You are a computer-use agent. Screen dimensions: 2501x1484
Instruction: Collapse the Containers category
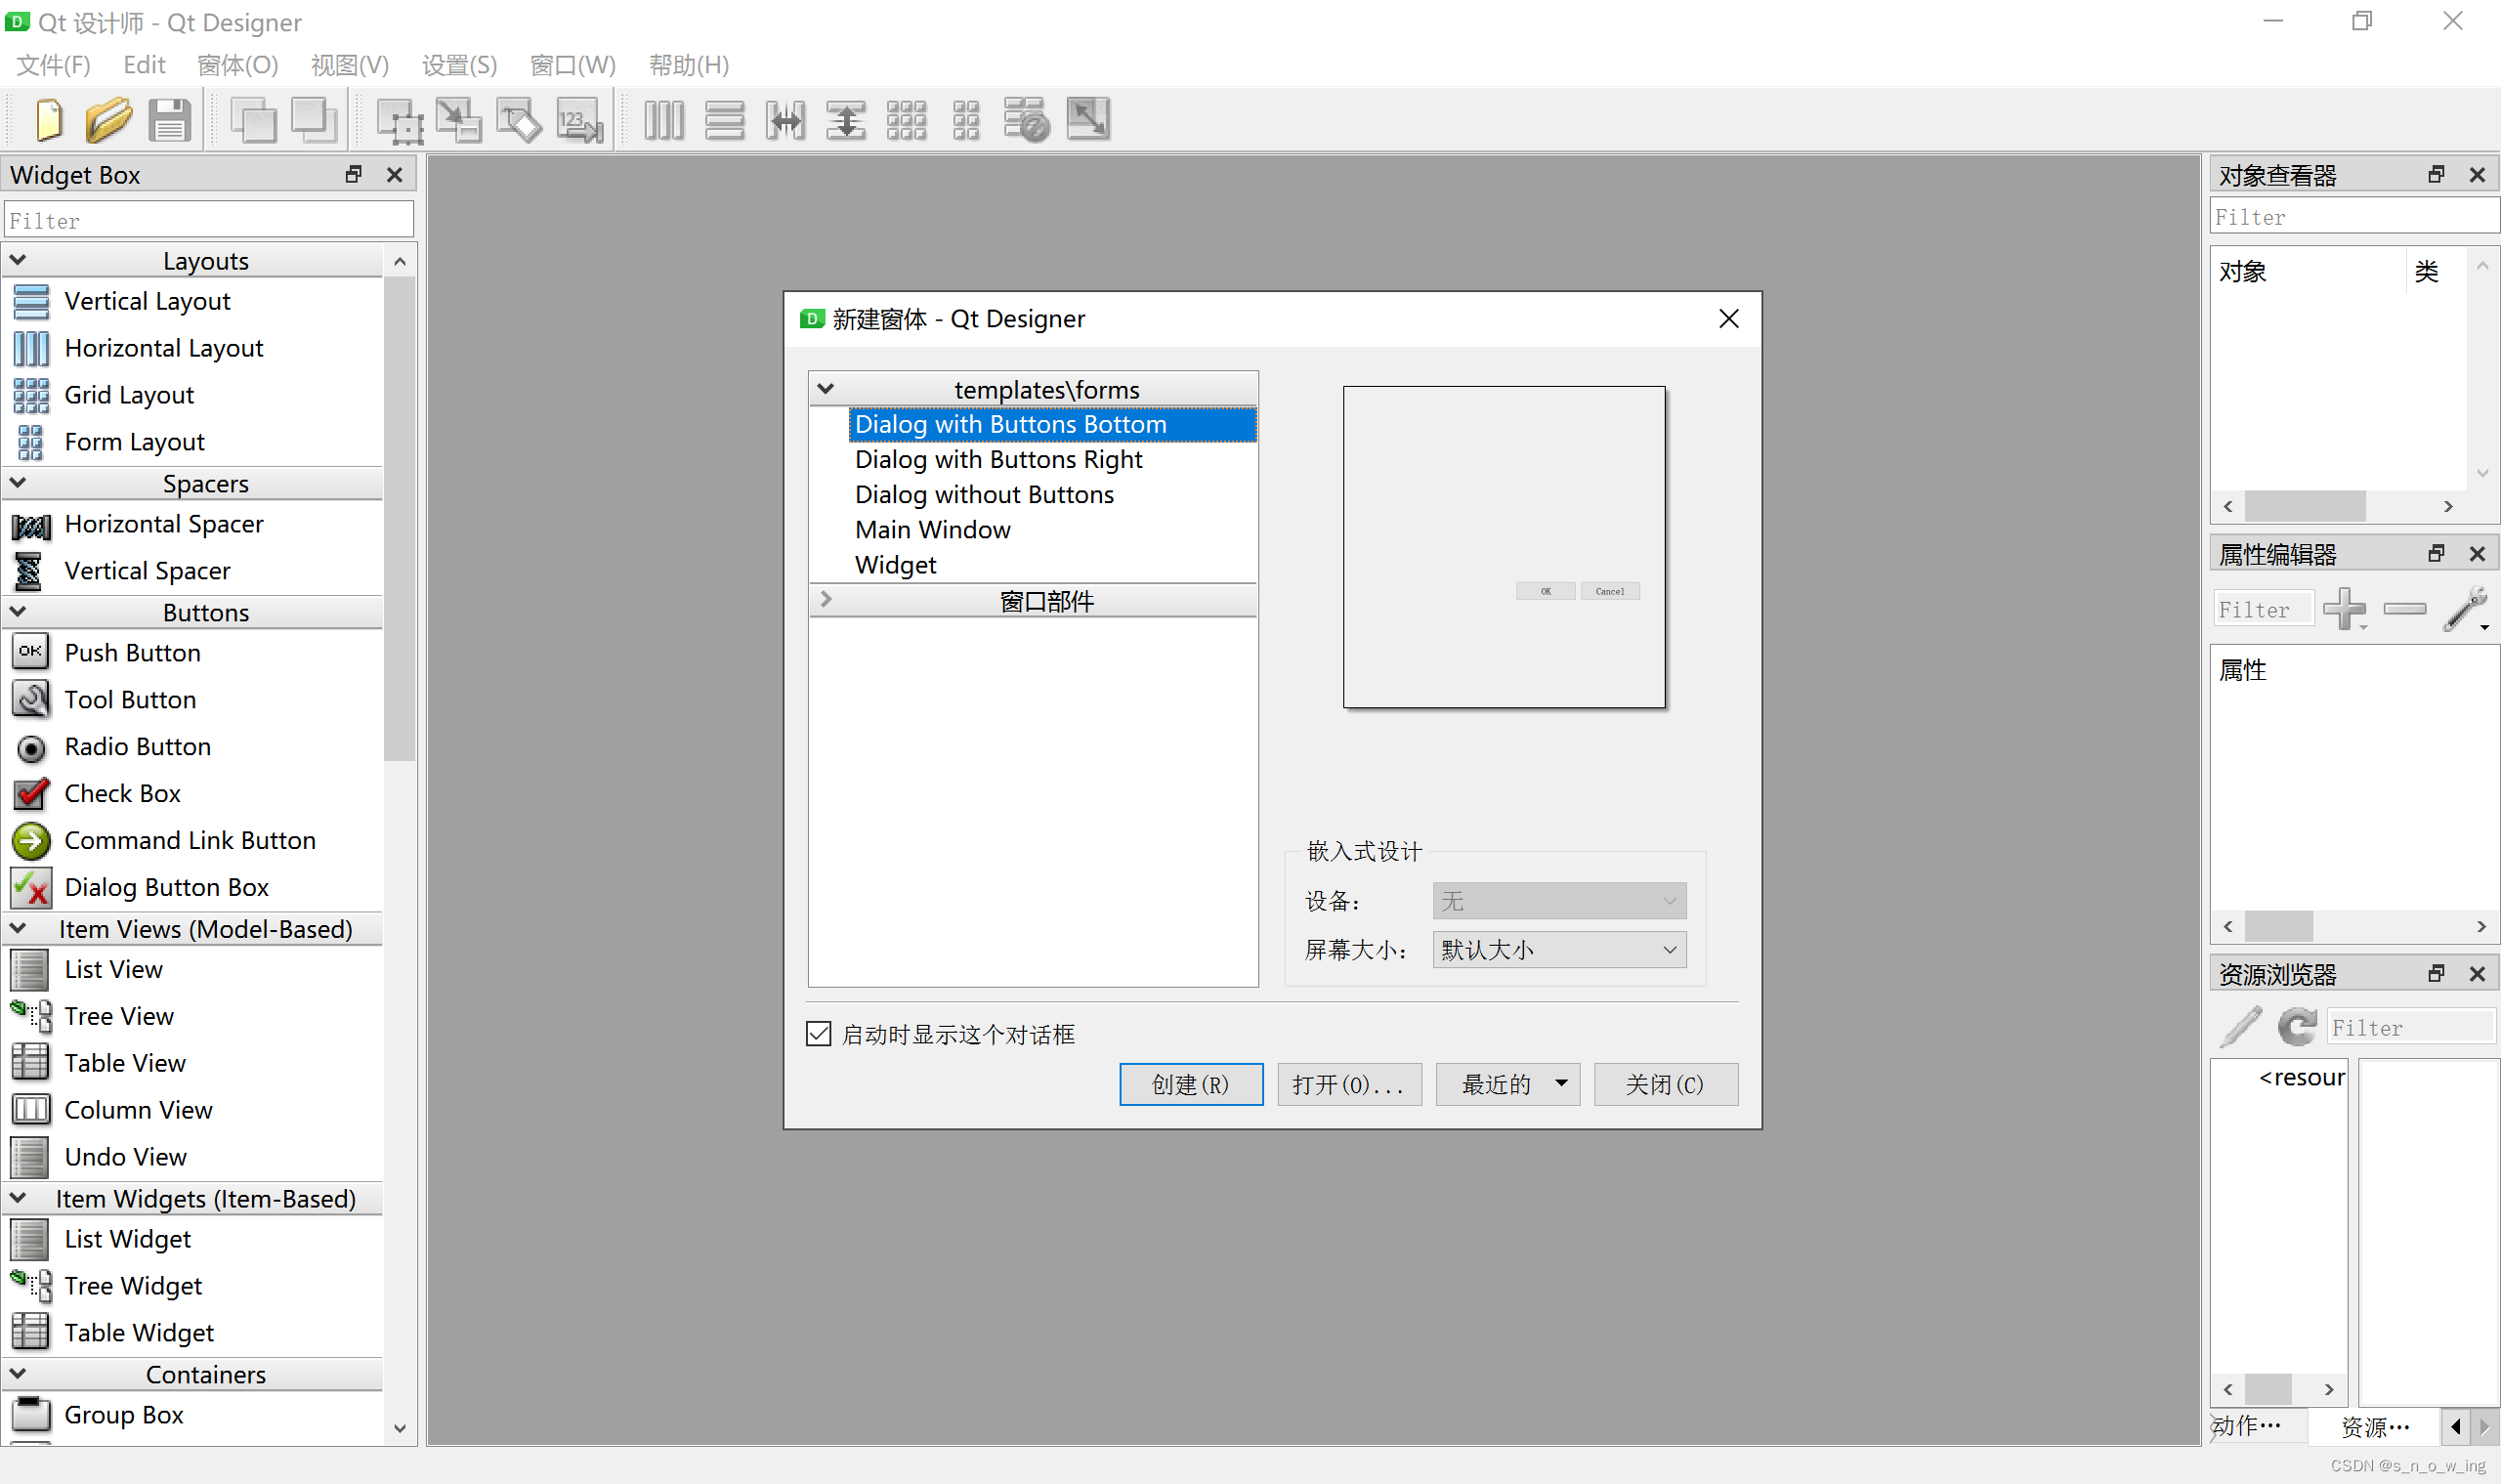(18, 1374)
